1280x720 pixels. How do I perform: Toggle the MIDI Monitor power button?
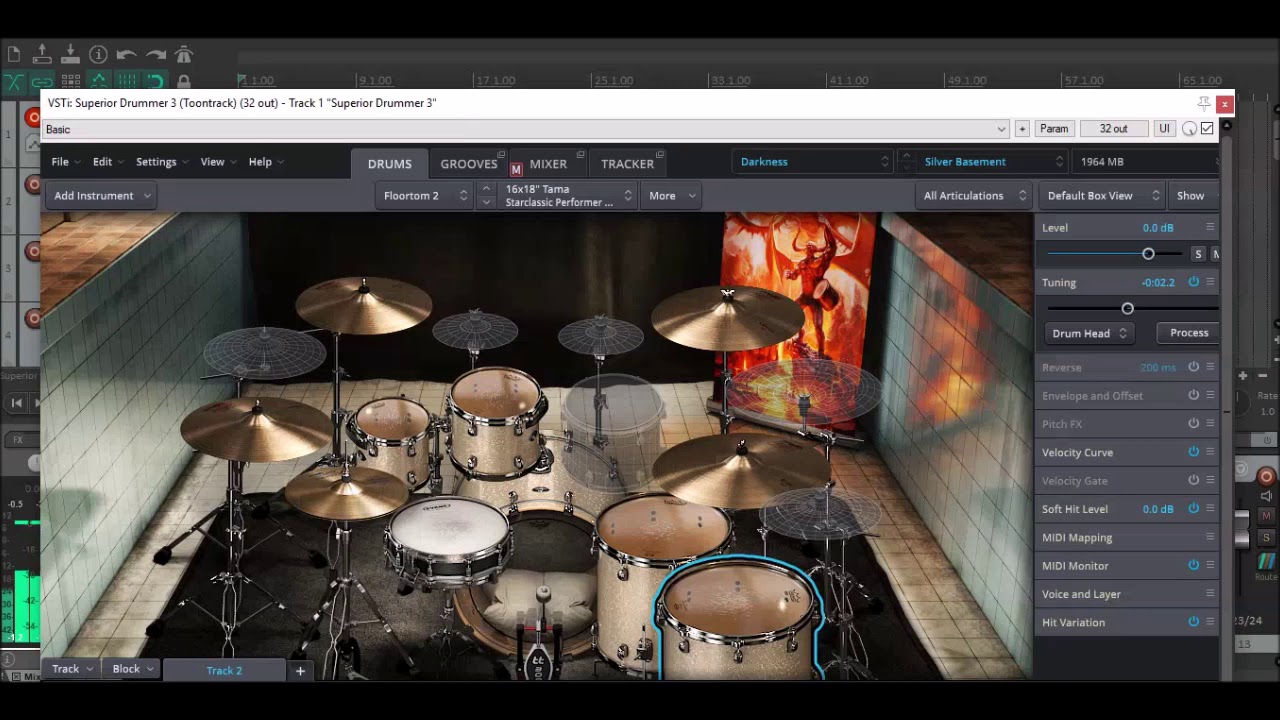1193,565
